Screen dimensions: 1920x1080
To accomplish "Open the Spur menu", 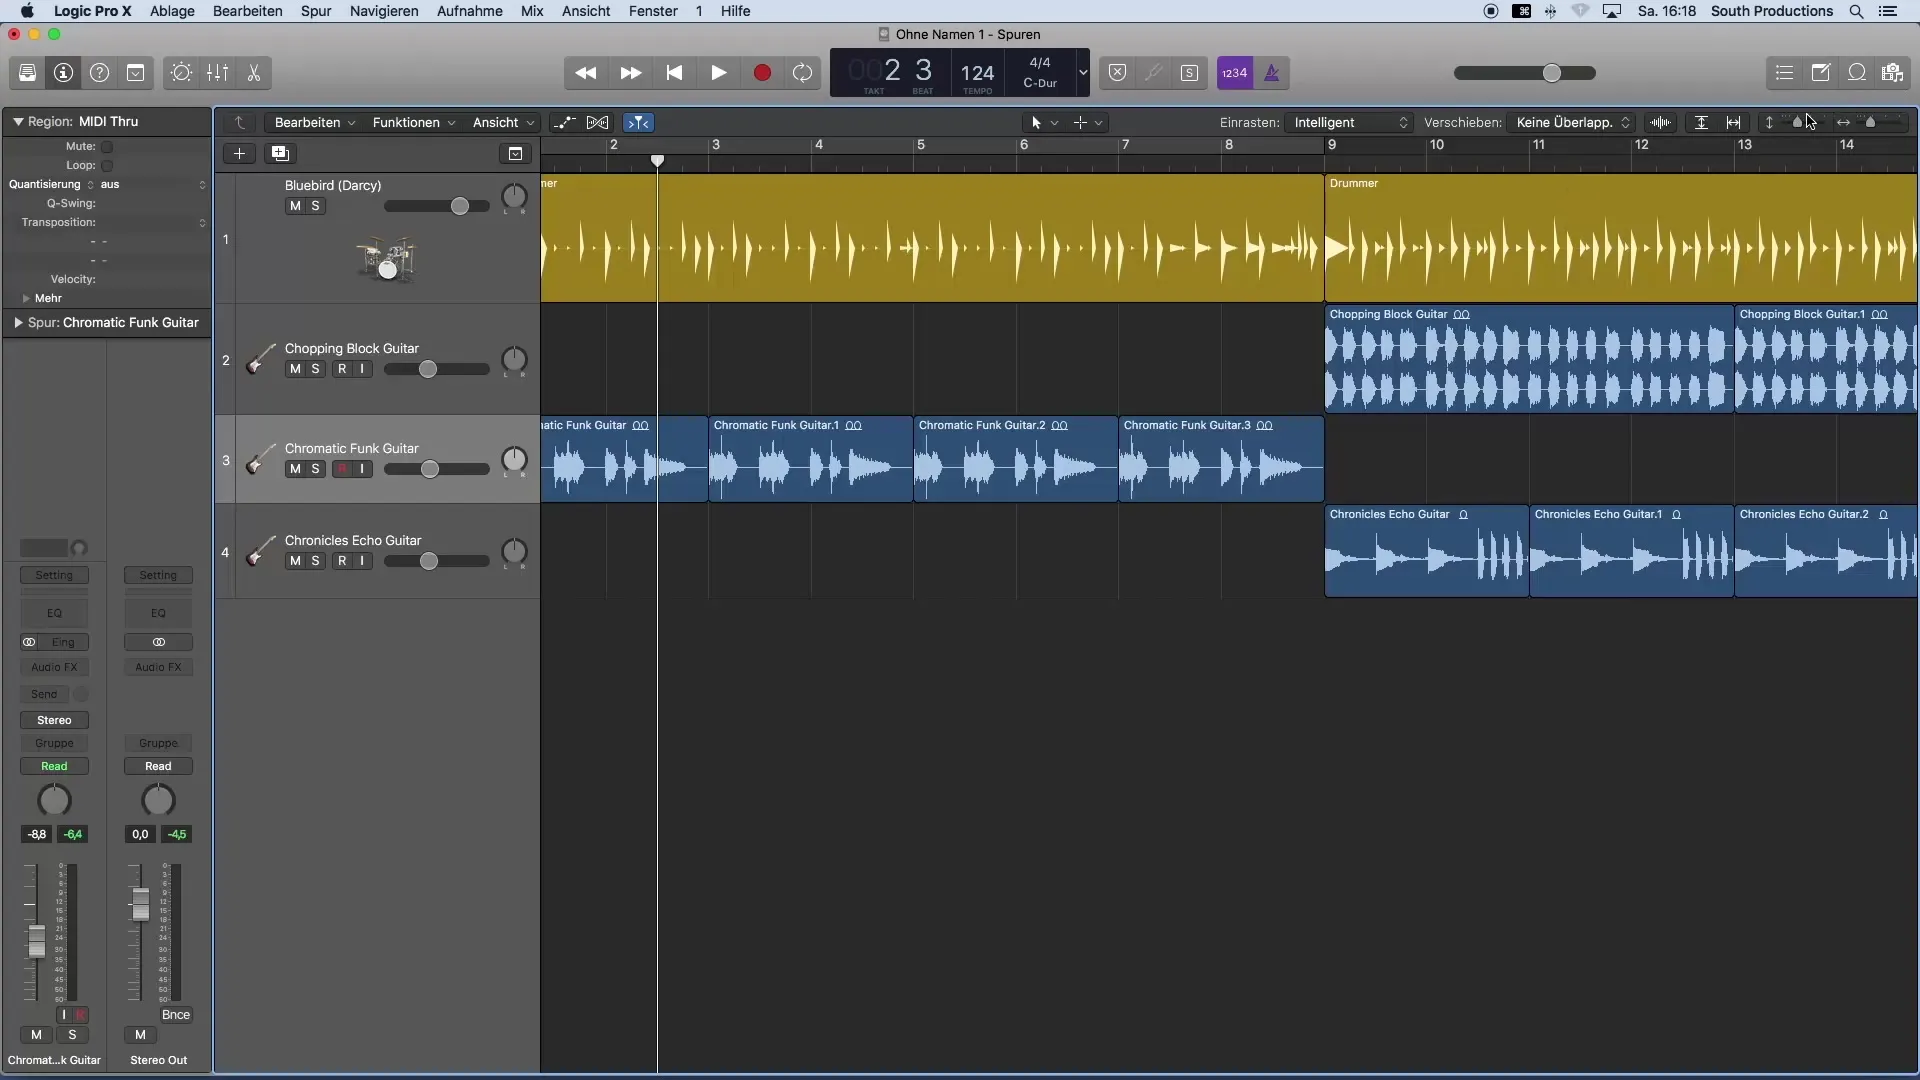I will coord(316,11).
